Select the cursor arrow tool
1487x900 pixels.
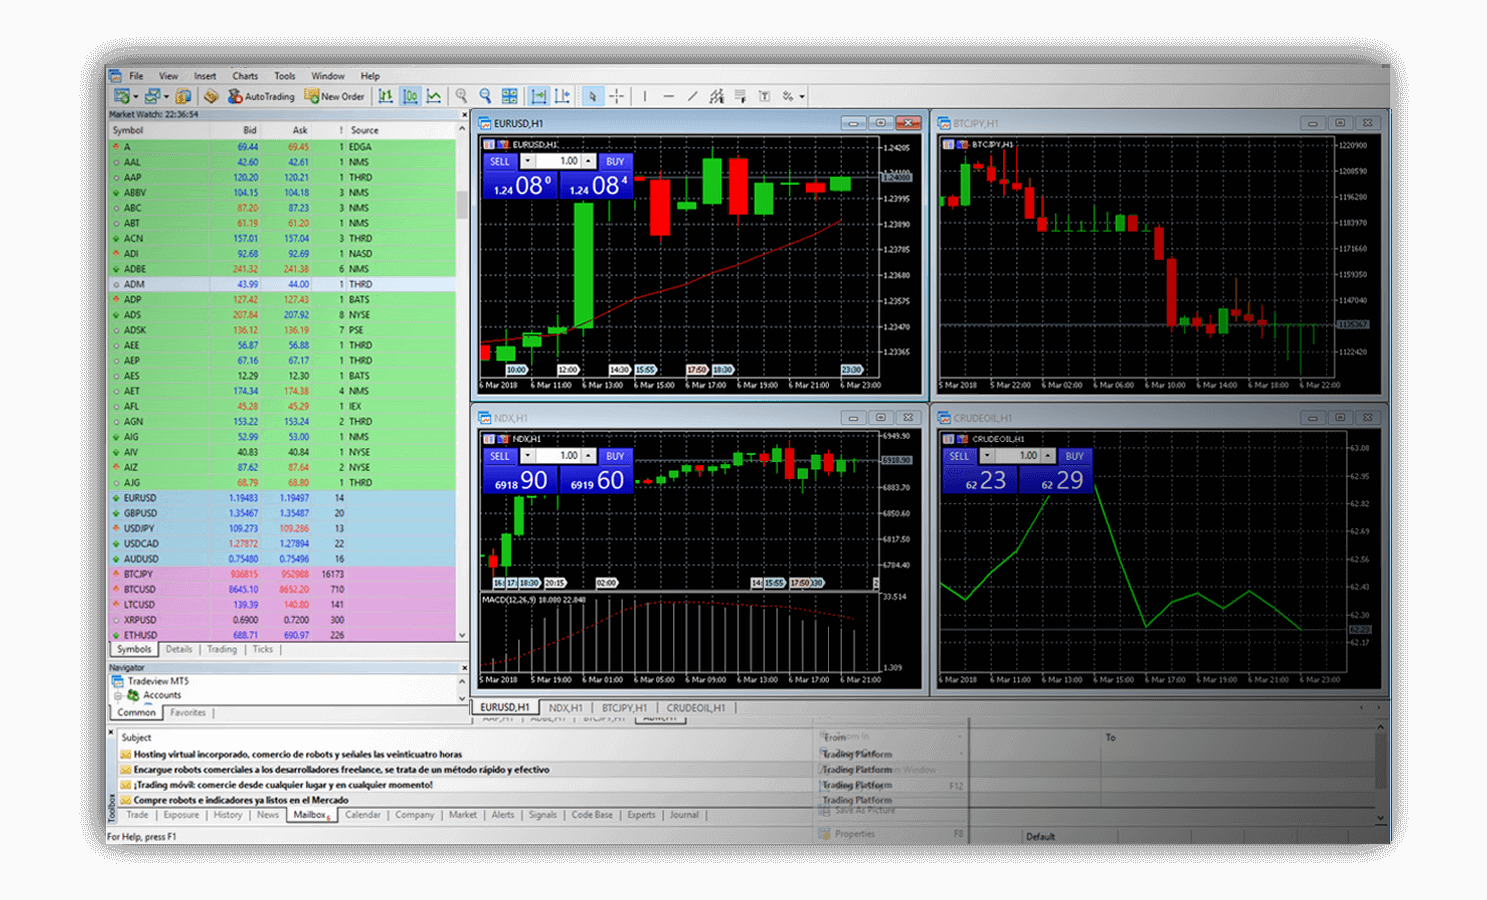(x=592, y=97)
